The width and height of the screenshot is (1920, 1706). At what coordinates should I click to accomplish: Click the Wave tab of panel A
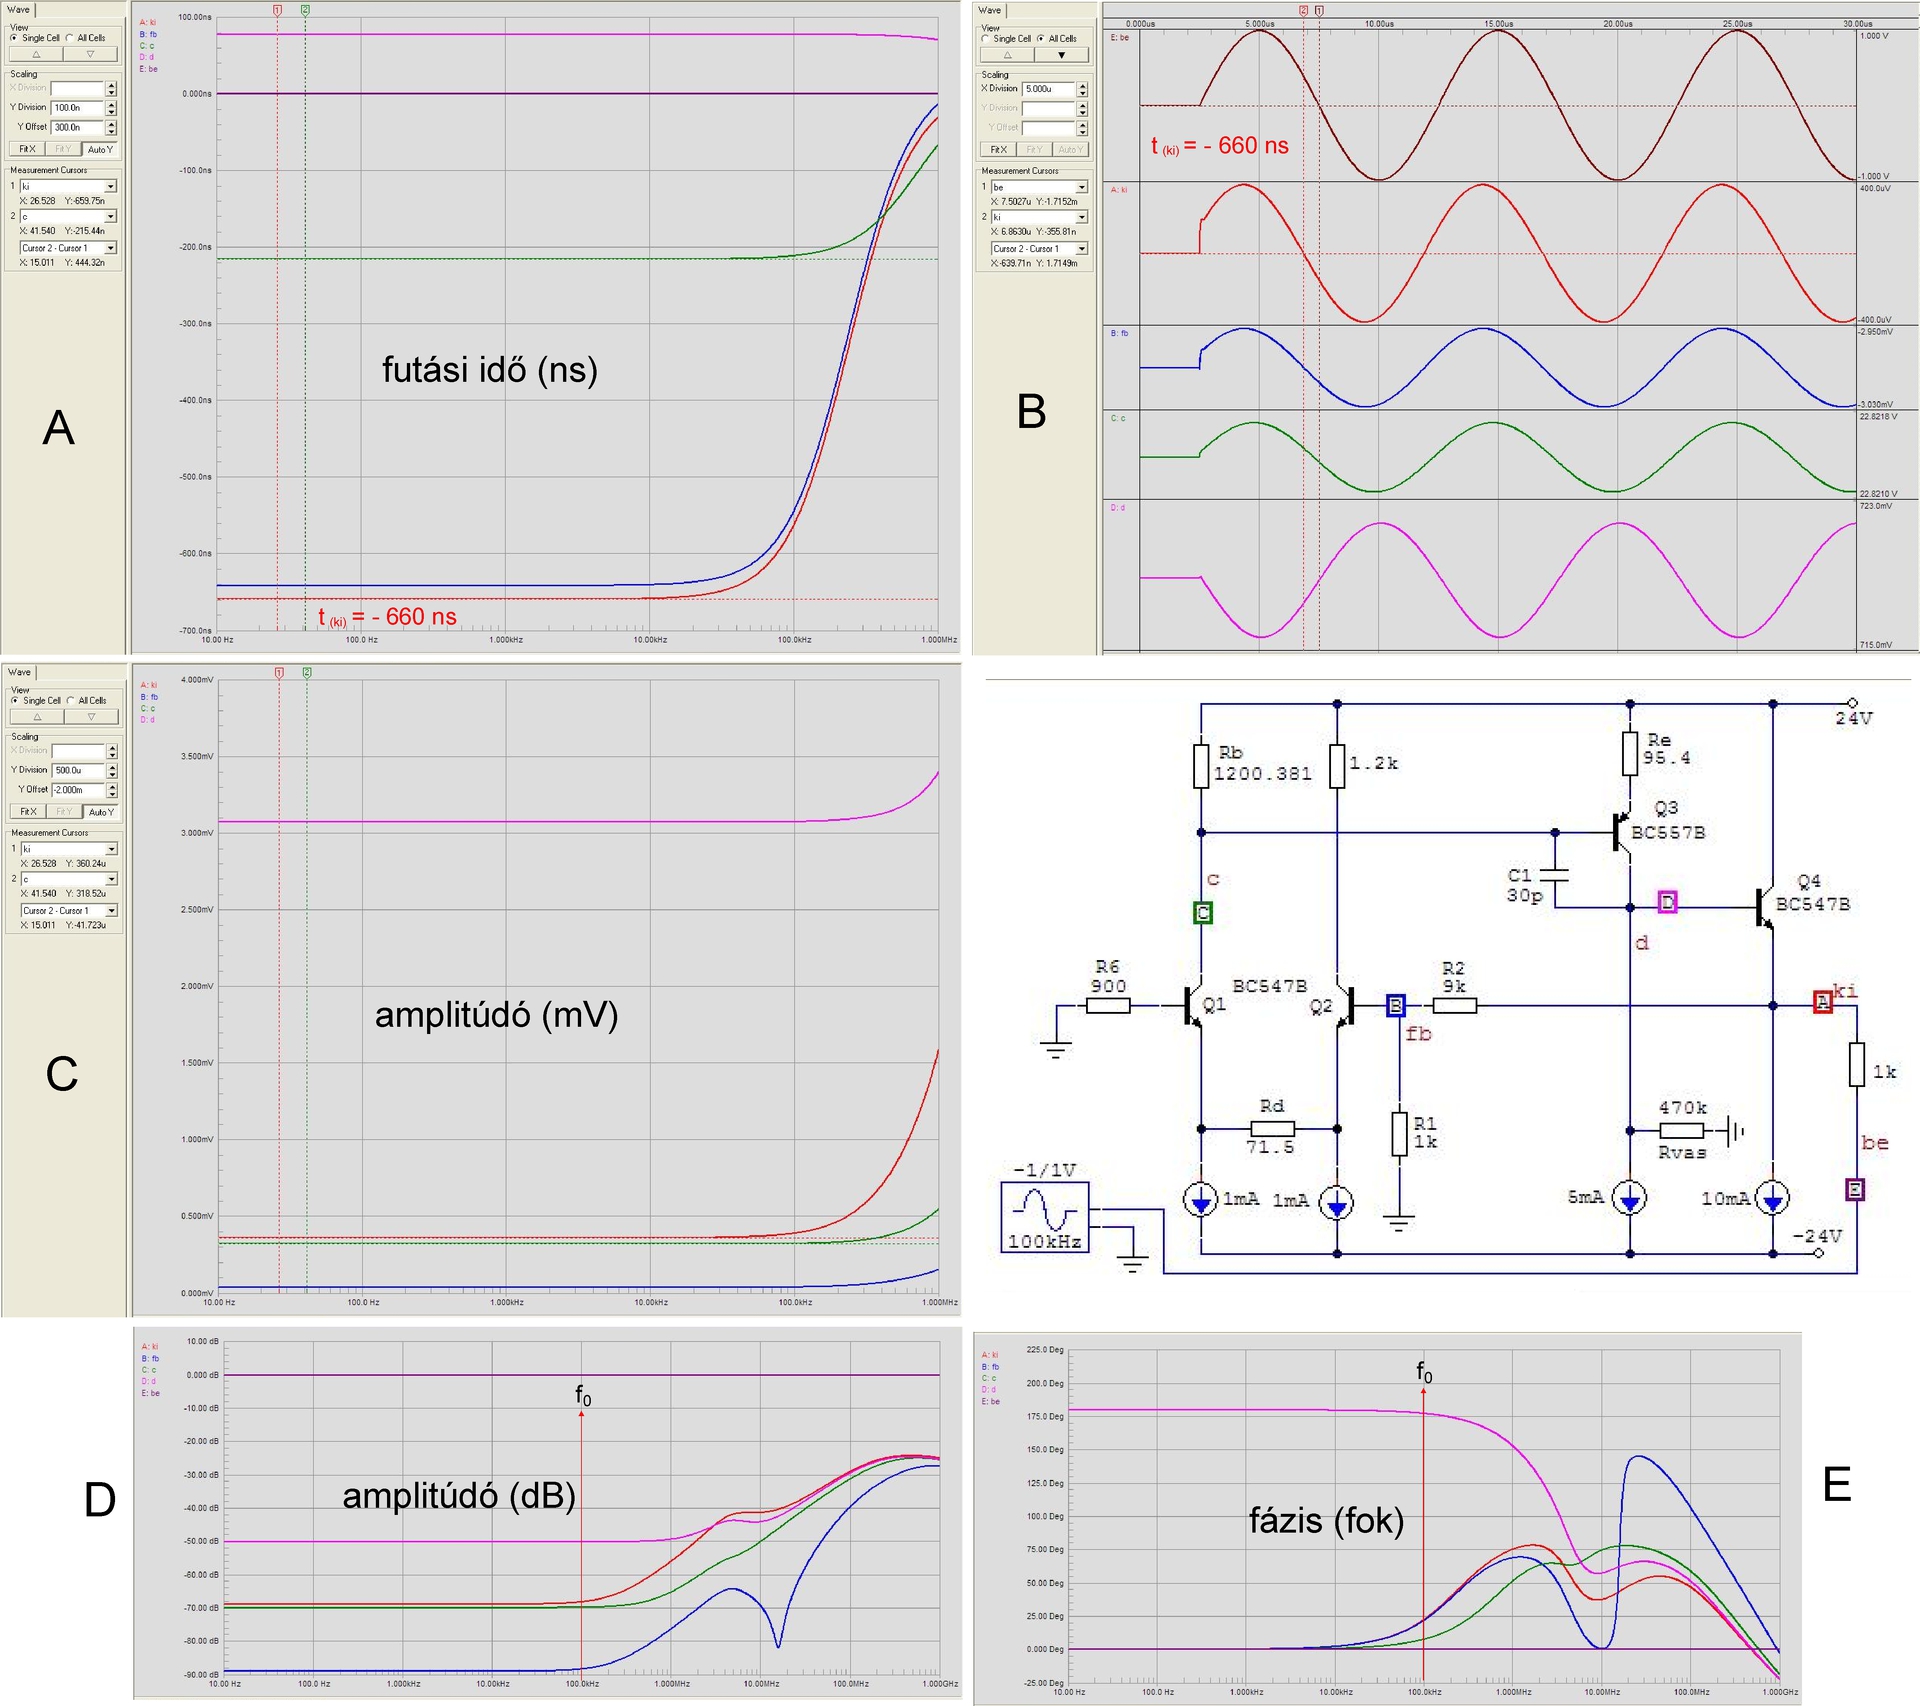pos(18,9)
